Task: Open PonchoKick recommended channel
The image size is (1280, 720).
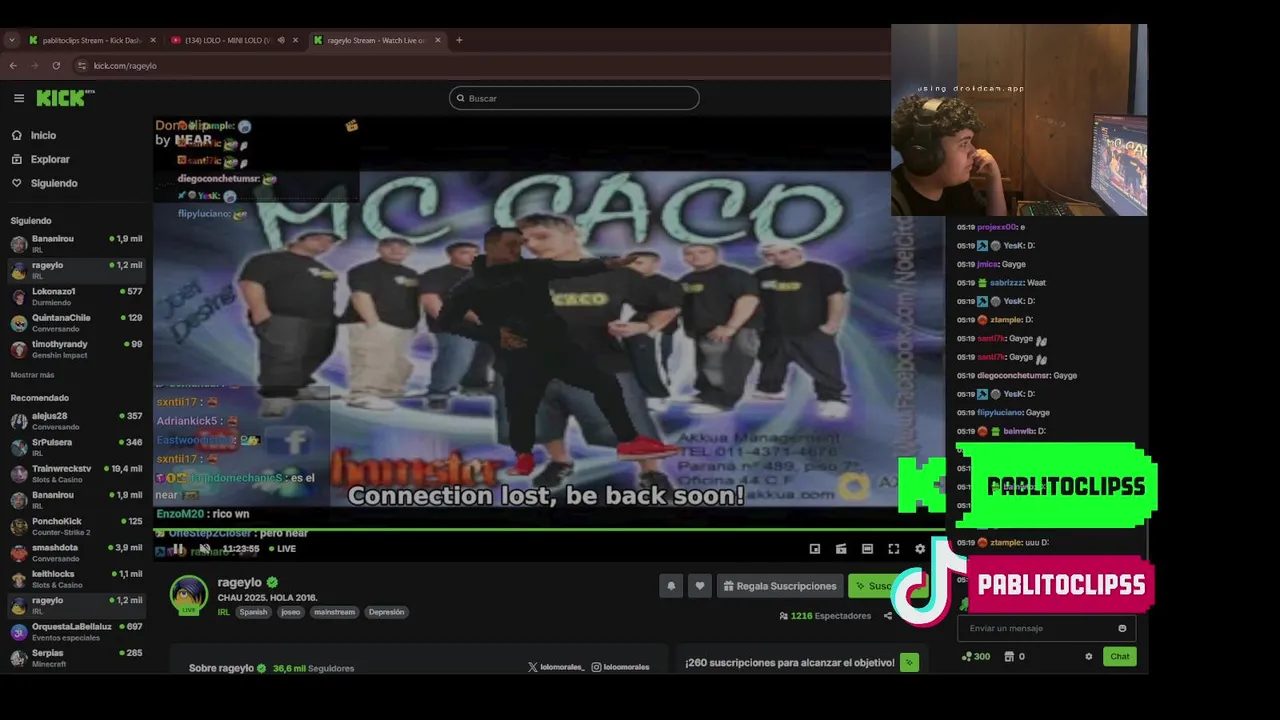Action: [76, 526]
